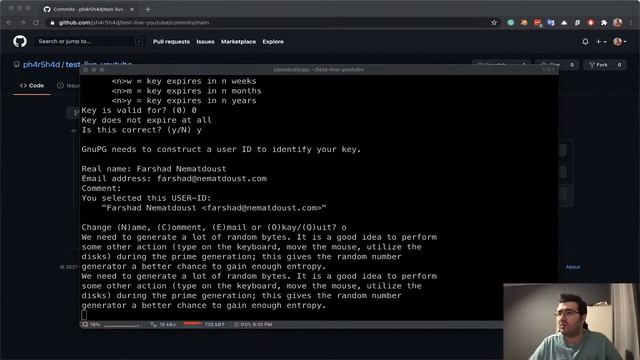Open a new browser tab

coord(148,9)
